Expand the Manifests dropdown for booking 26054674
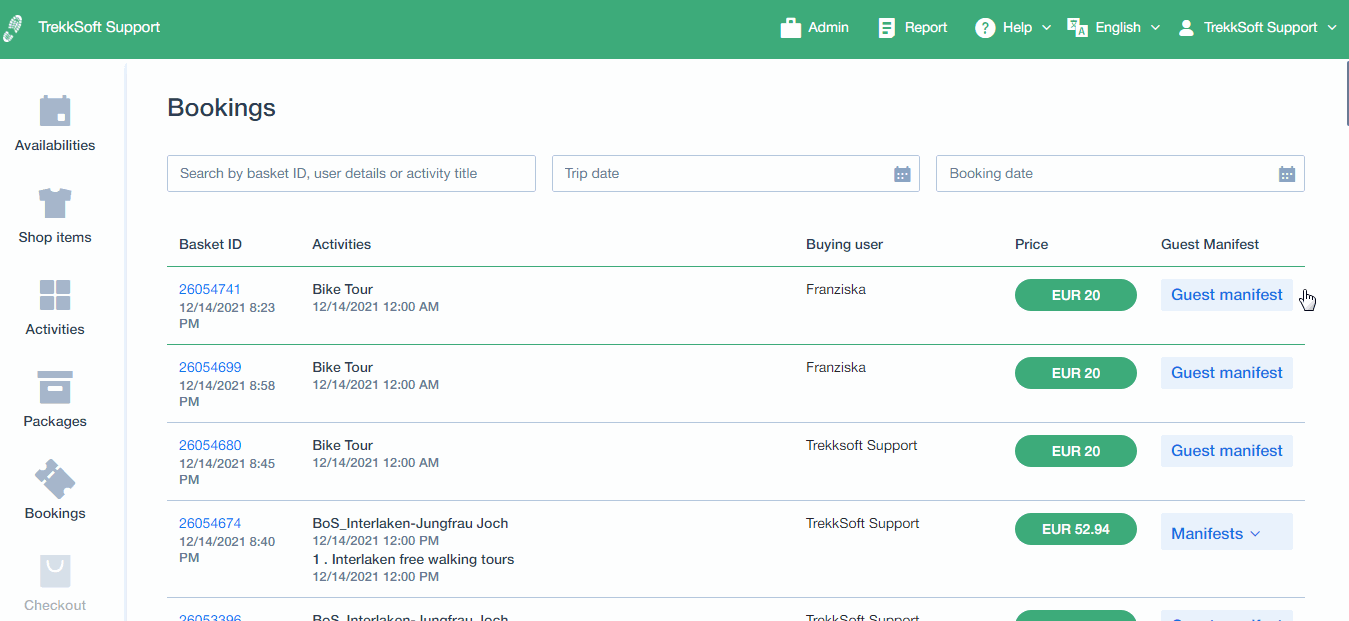The height and width of the screenshot is (621, 1349). (1226, 532)
